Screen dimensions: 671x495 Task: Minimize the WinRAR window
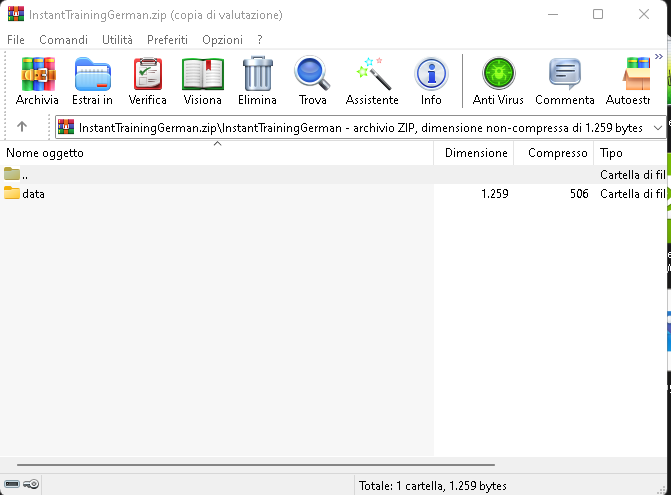click(553, 14)
